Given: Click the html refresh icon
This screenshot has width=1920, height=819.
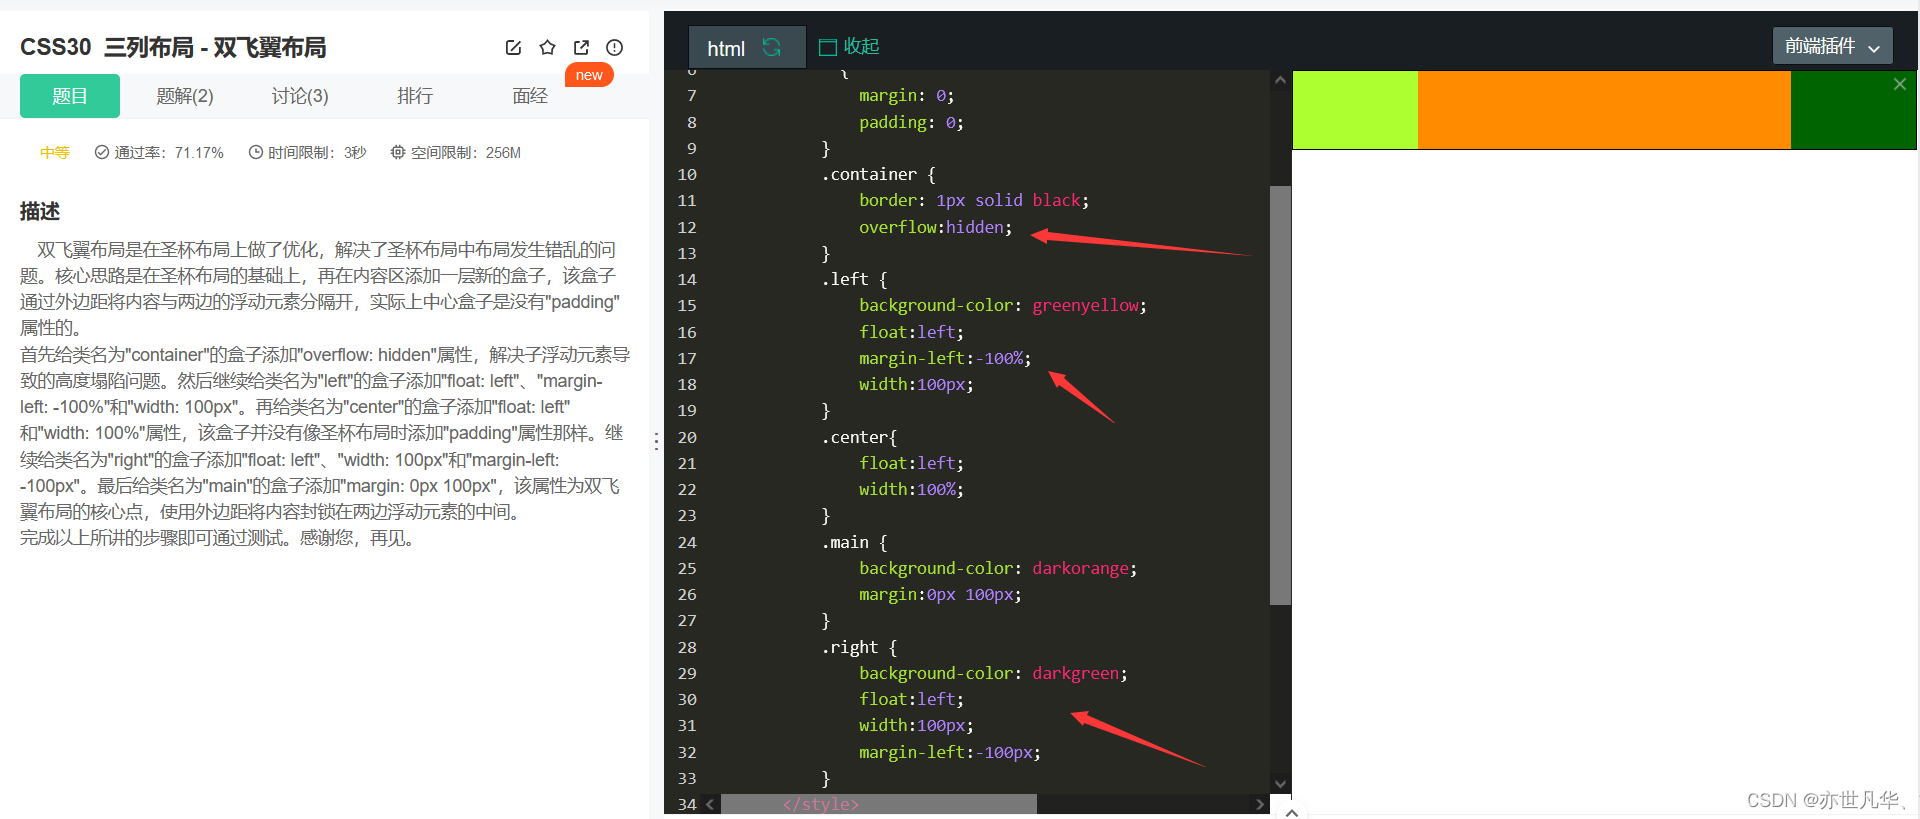Looking at the screenshot, I should [772, 47].
